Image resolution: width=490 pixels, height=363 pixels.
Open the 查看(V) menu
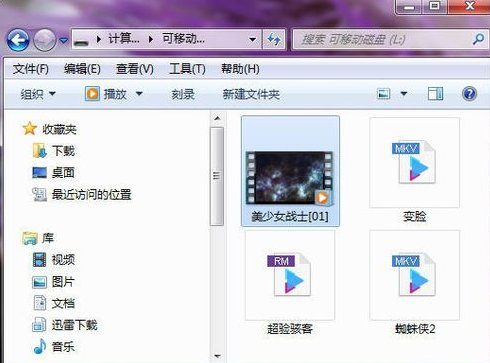coord(135,69)
